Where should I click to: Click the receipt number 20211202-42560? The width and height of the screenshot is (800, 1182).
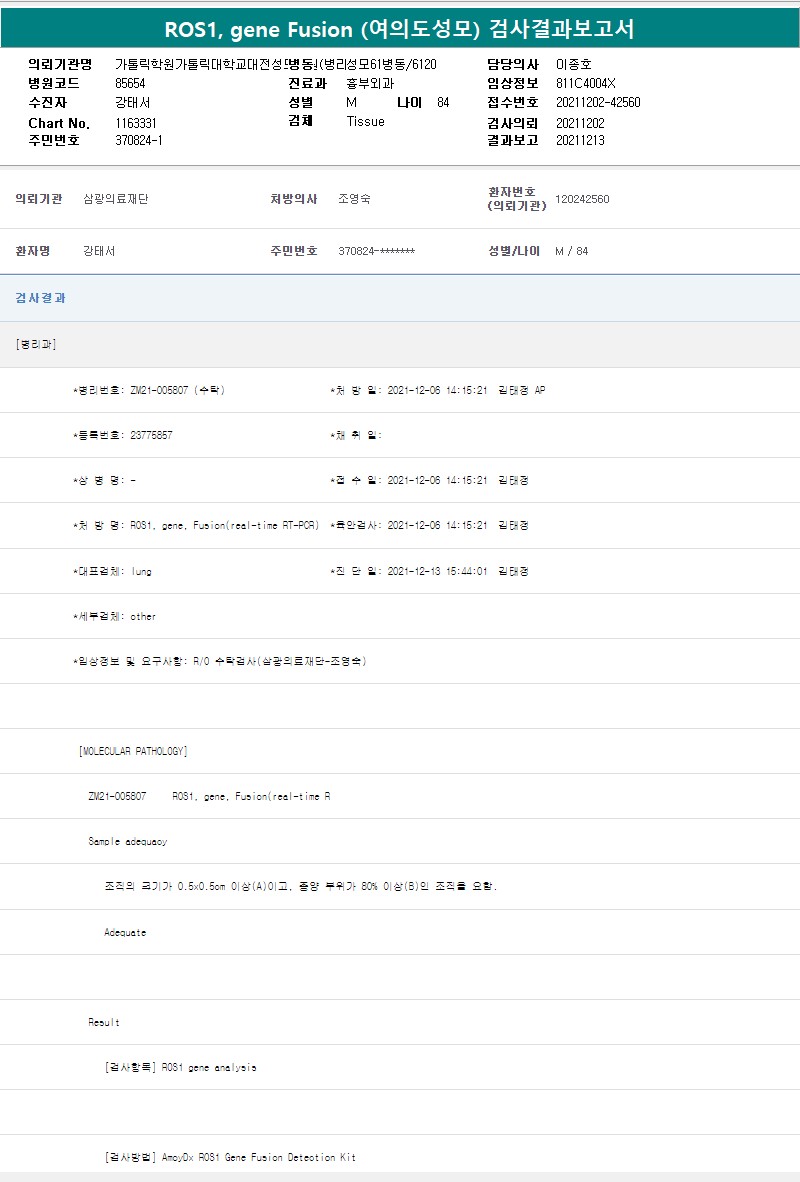click(598, 103)
